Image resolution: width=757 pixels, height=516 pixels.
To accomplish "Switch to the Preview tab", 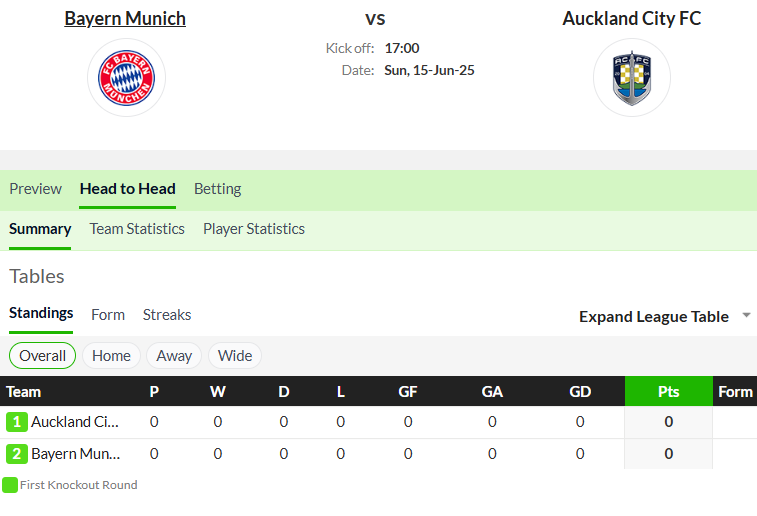I will 36,189.
